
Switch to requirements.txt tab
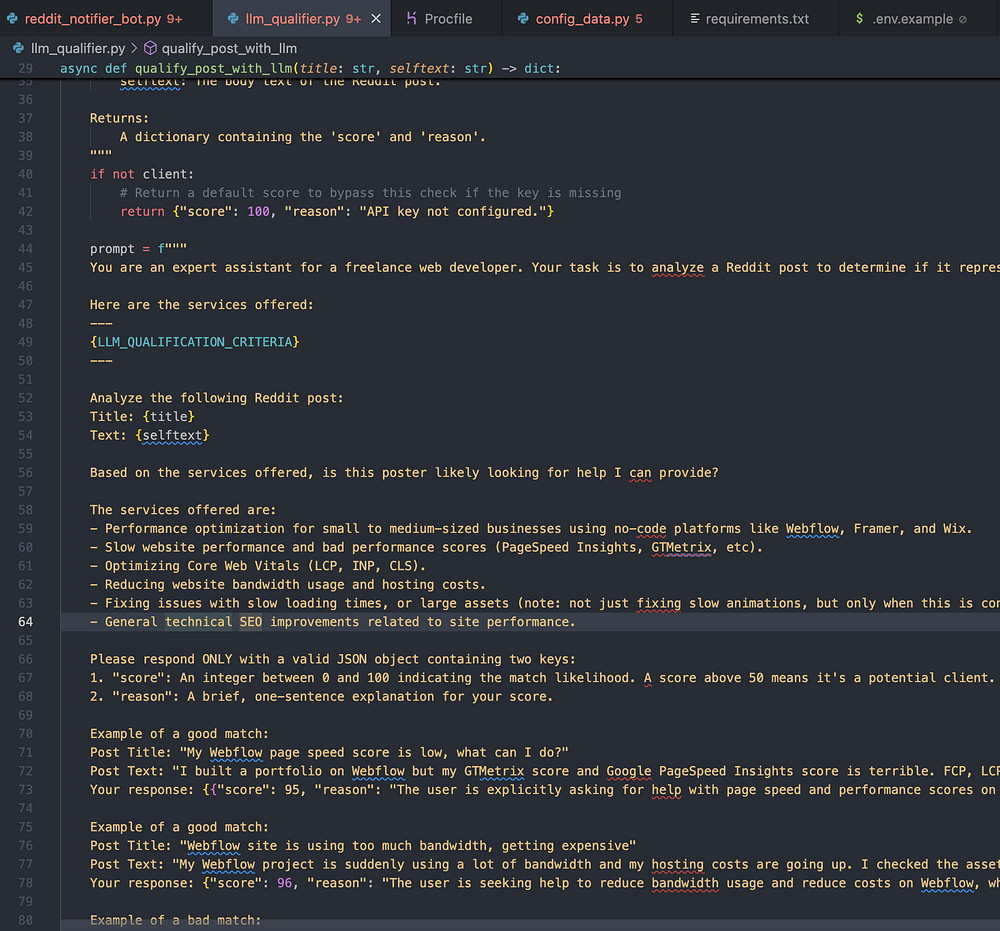coord(756,19)
